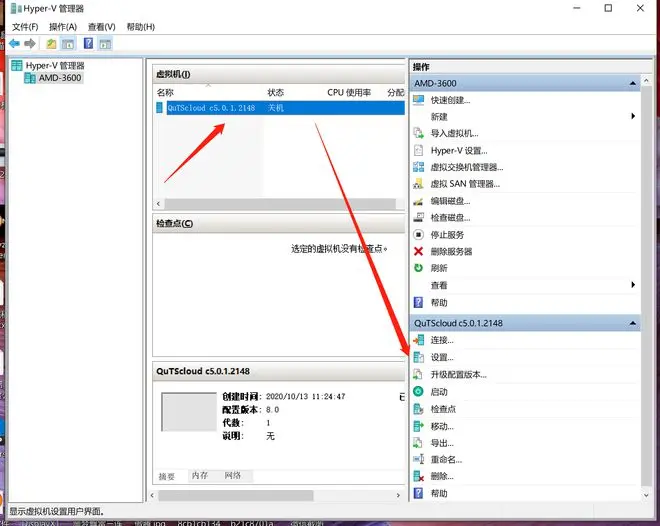
Task: Select the QuTScloud c5.0.1.2148 virtual machine row
Action: click(280, 108)
